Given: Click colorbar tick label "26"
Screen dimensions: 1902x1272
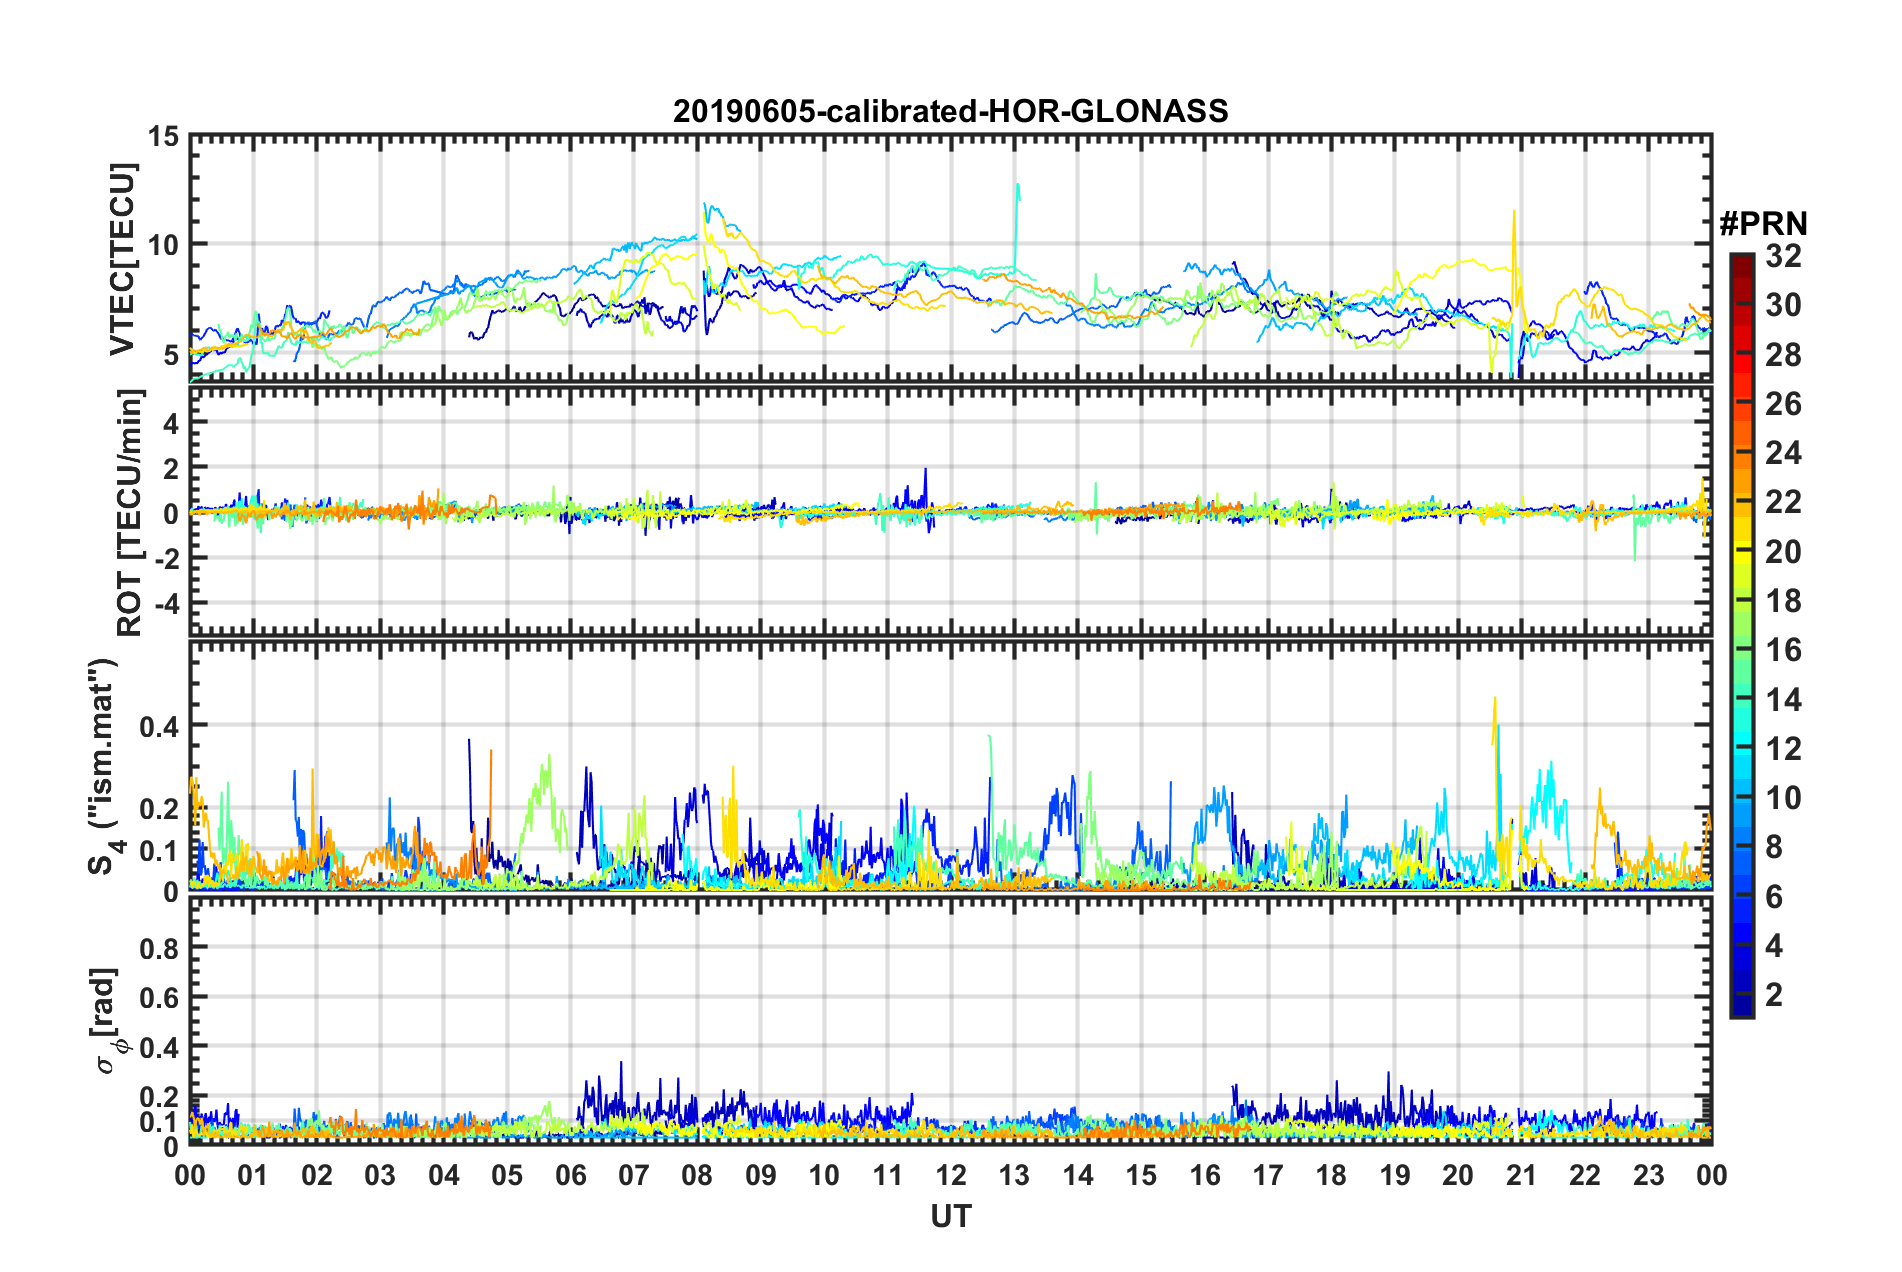Looking at the screenshot, I should pos(1783,404).
